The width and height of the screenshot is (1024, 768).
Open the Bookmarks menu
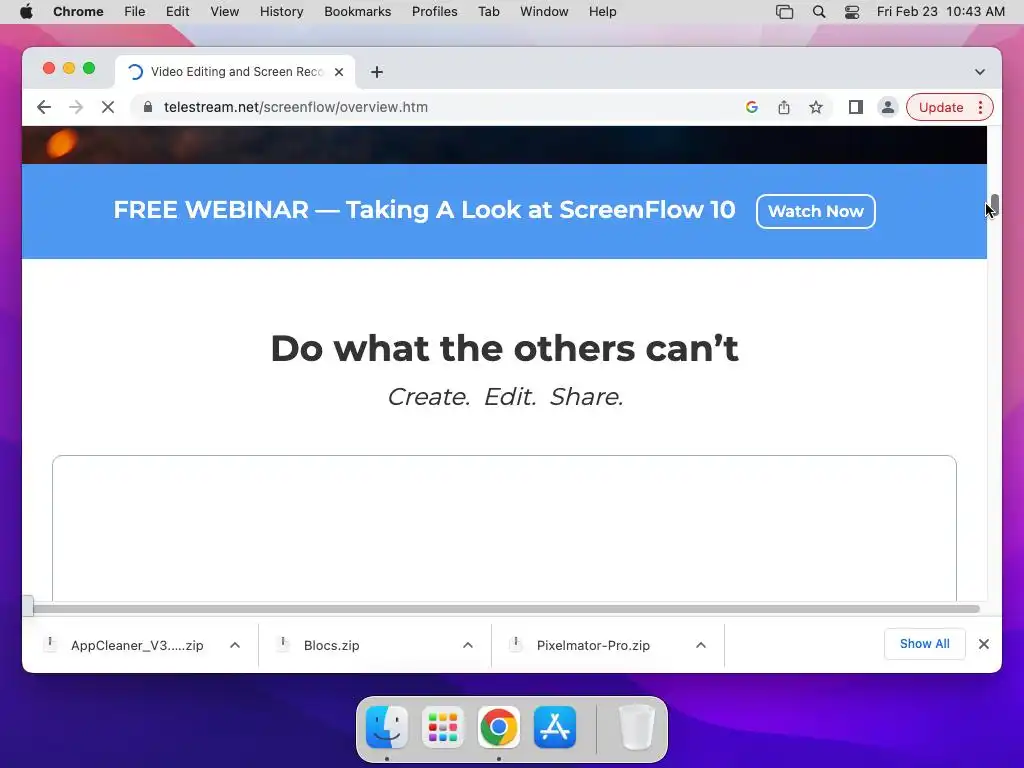click(357, 12)
